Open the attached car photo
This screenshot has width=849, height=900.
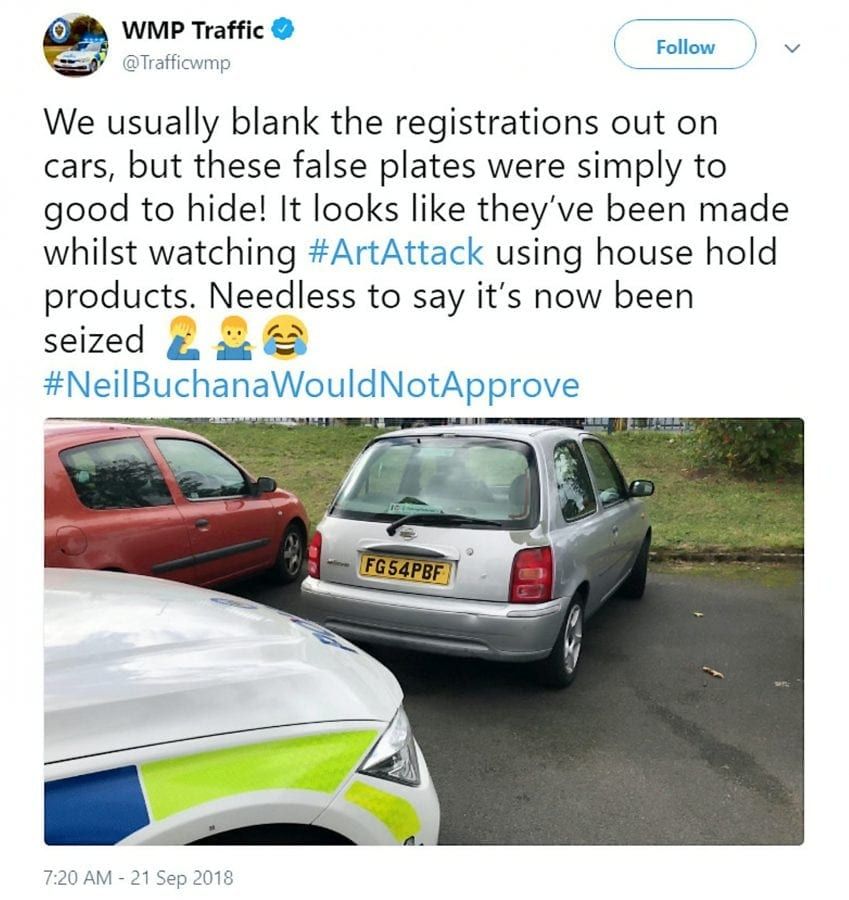(x=424, y=631)
